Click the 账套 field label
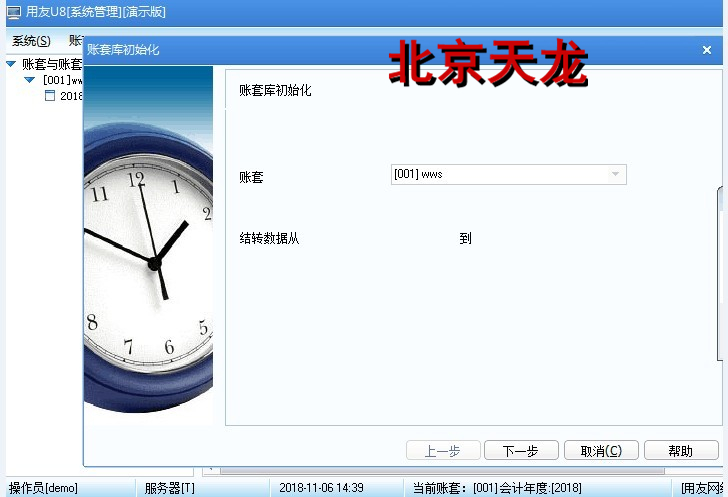Viewport: 728px width, 497px height. [251, 177]
